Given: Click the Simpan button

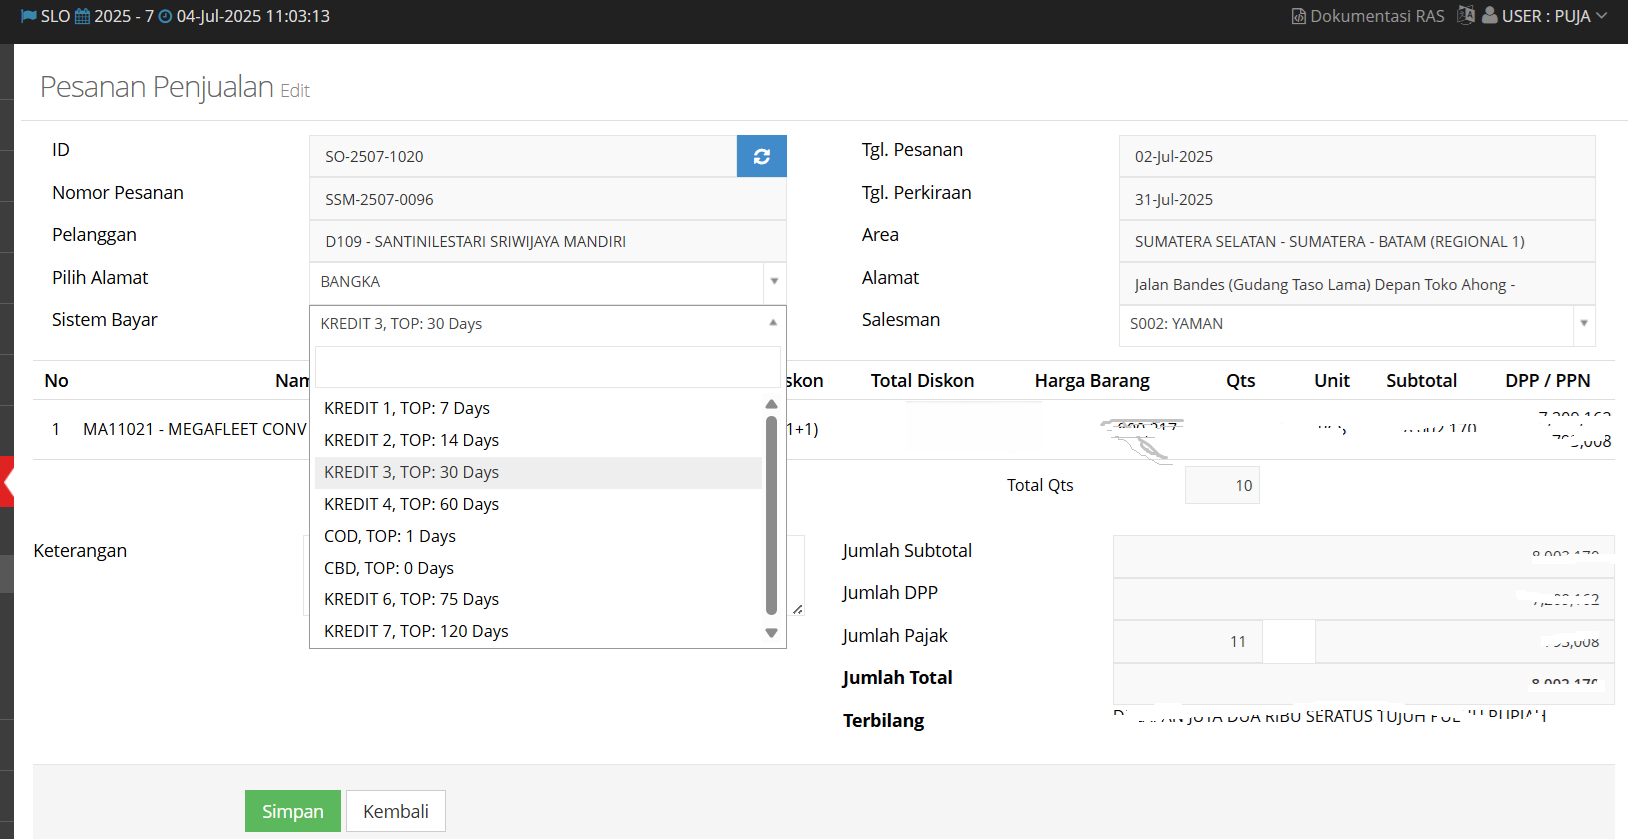Looking at the screenshot, I should pyautogui.click(x=292, y=811).
